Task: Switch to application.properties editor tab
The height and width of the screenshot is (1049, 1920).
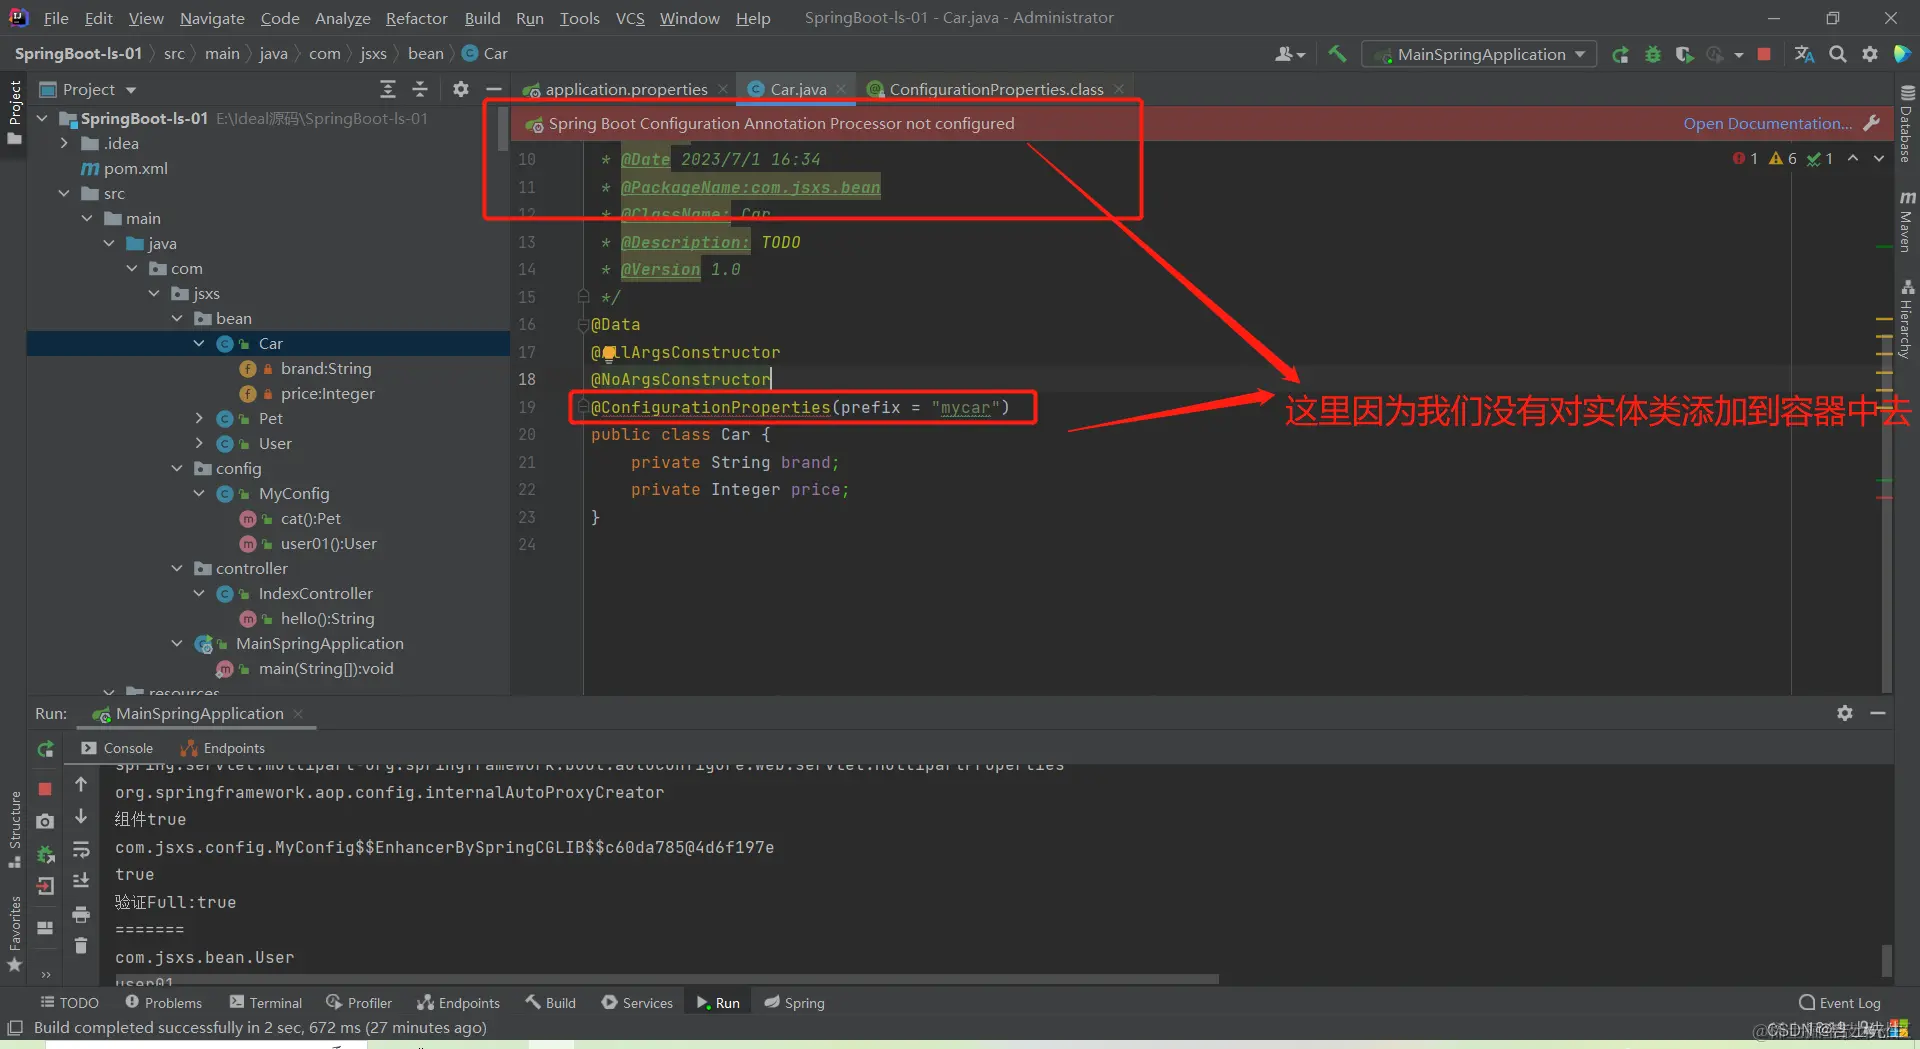Action: tap(625, 89)
